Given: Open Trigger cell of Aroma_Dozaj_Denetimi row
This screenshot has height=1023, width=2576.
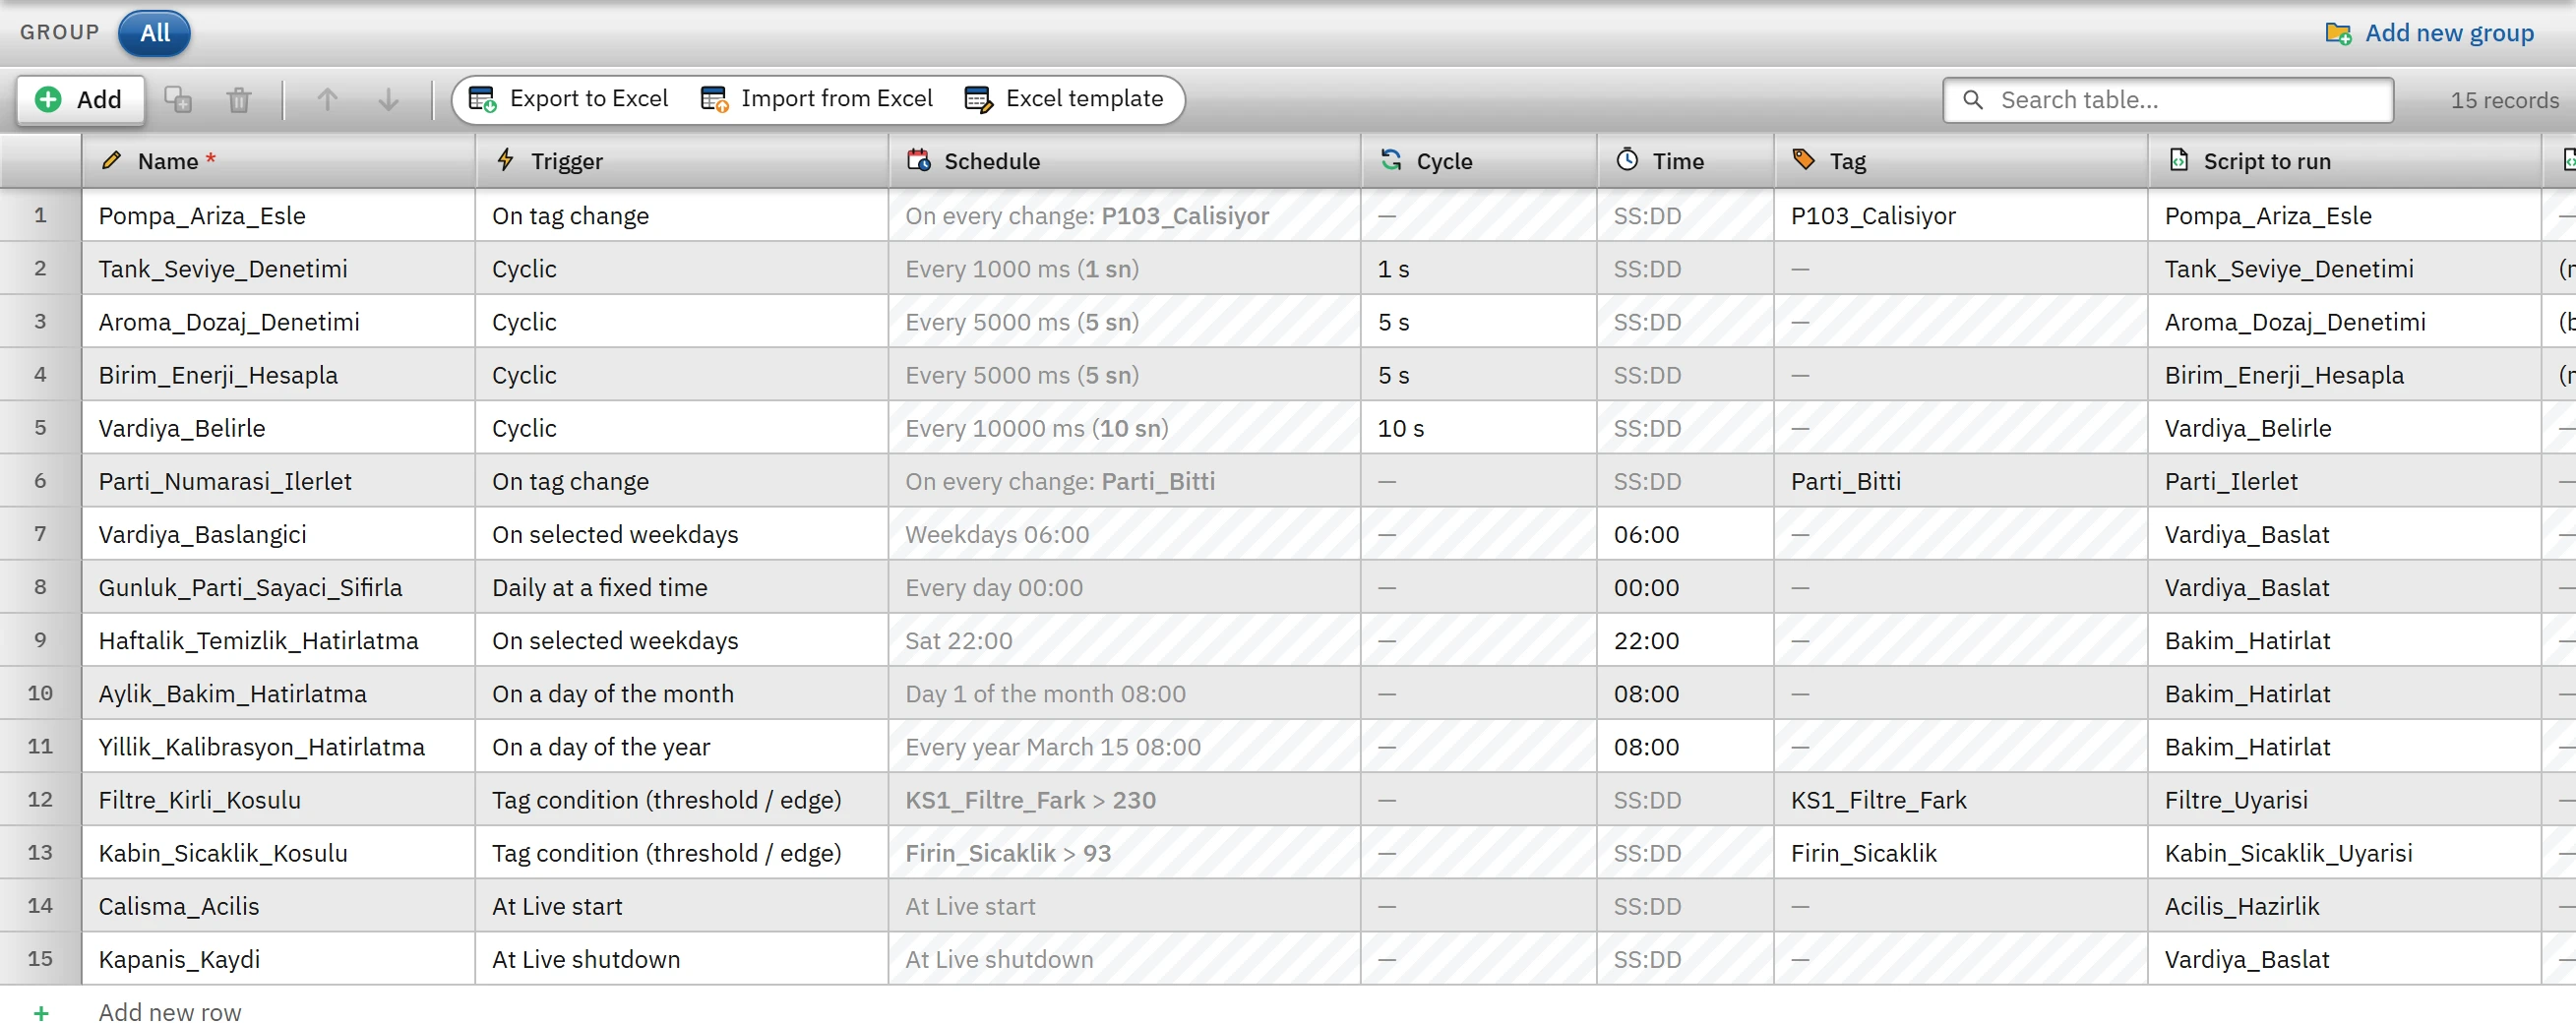Looking at the screenshot, I should point(682,321).
